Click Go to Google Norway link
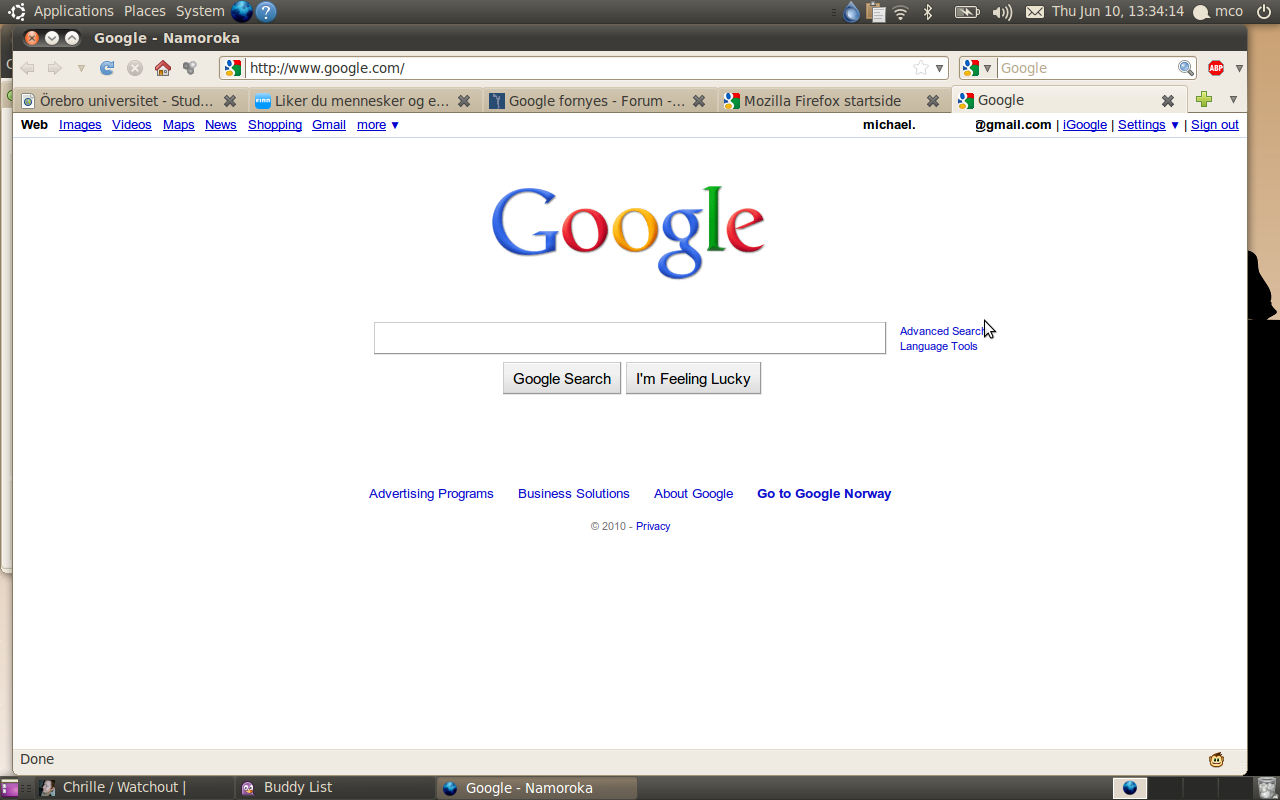 point(824,494)
